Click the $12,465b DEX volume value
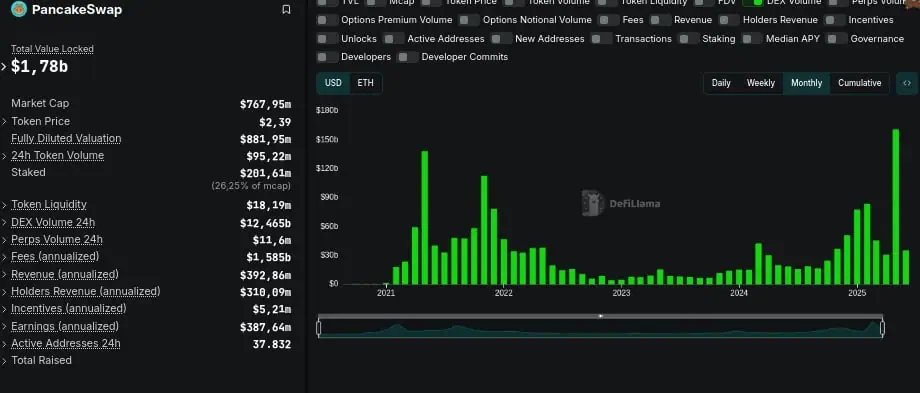 click(265, 223)
